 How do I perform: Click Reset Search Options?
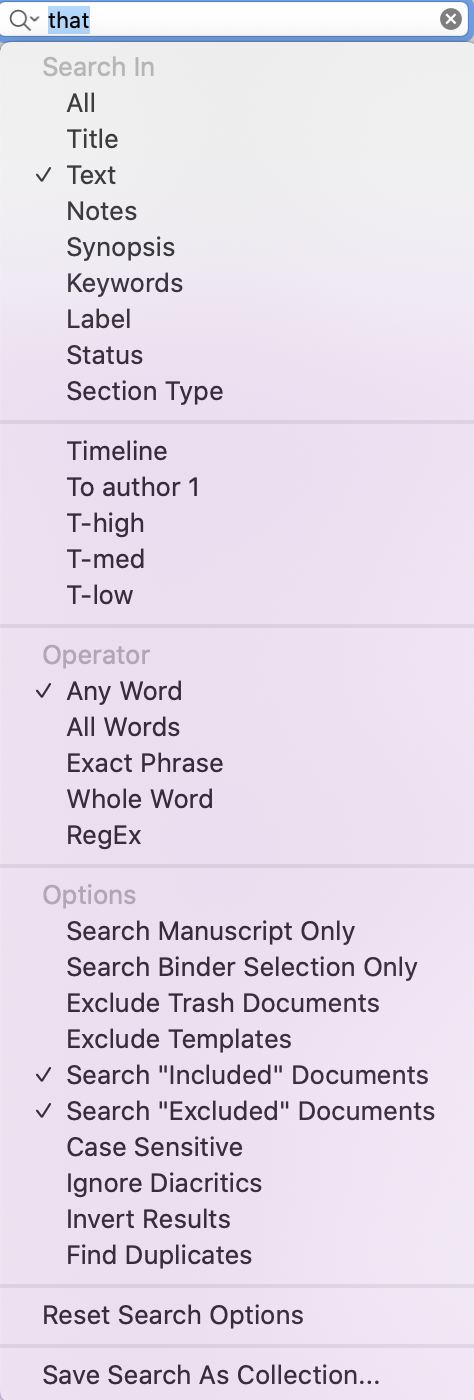click(x=237, y=1315)
